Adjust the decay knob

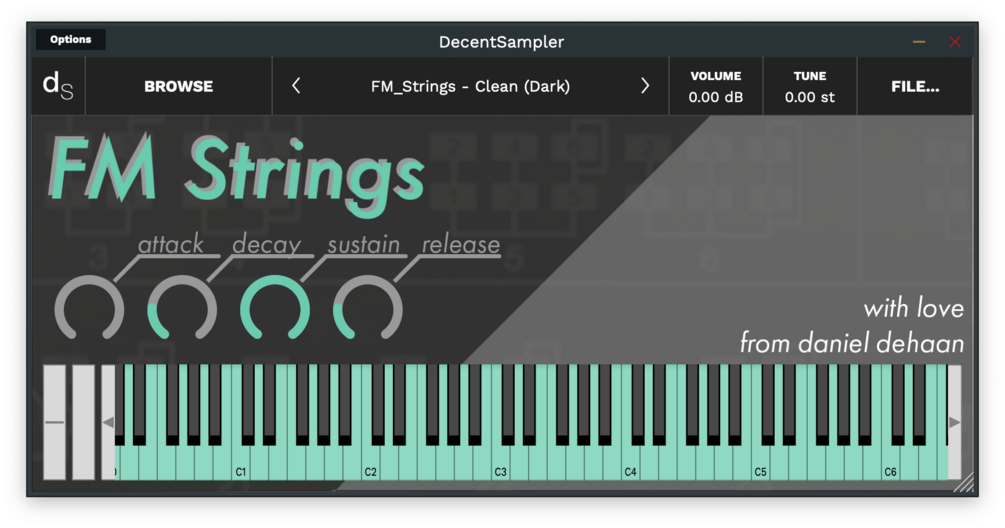182,309
